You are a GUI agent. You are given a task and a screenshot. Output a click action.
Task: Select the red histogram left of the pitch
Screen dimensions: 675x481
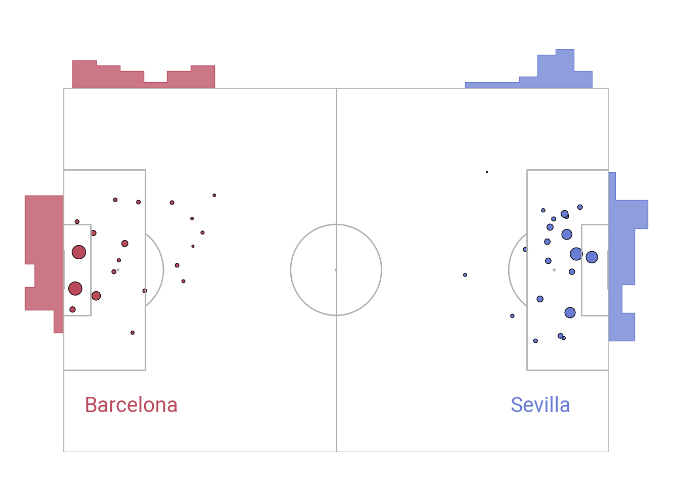point(43,250)
